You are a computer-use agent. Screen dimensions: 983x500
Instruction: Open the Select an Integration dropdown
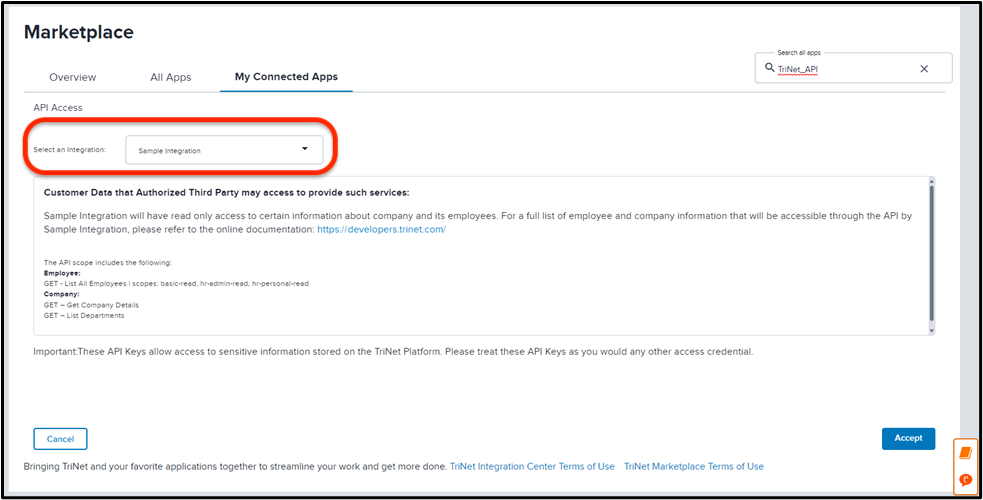coord(224,150)
